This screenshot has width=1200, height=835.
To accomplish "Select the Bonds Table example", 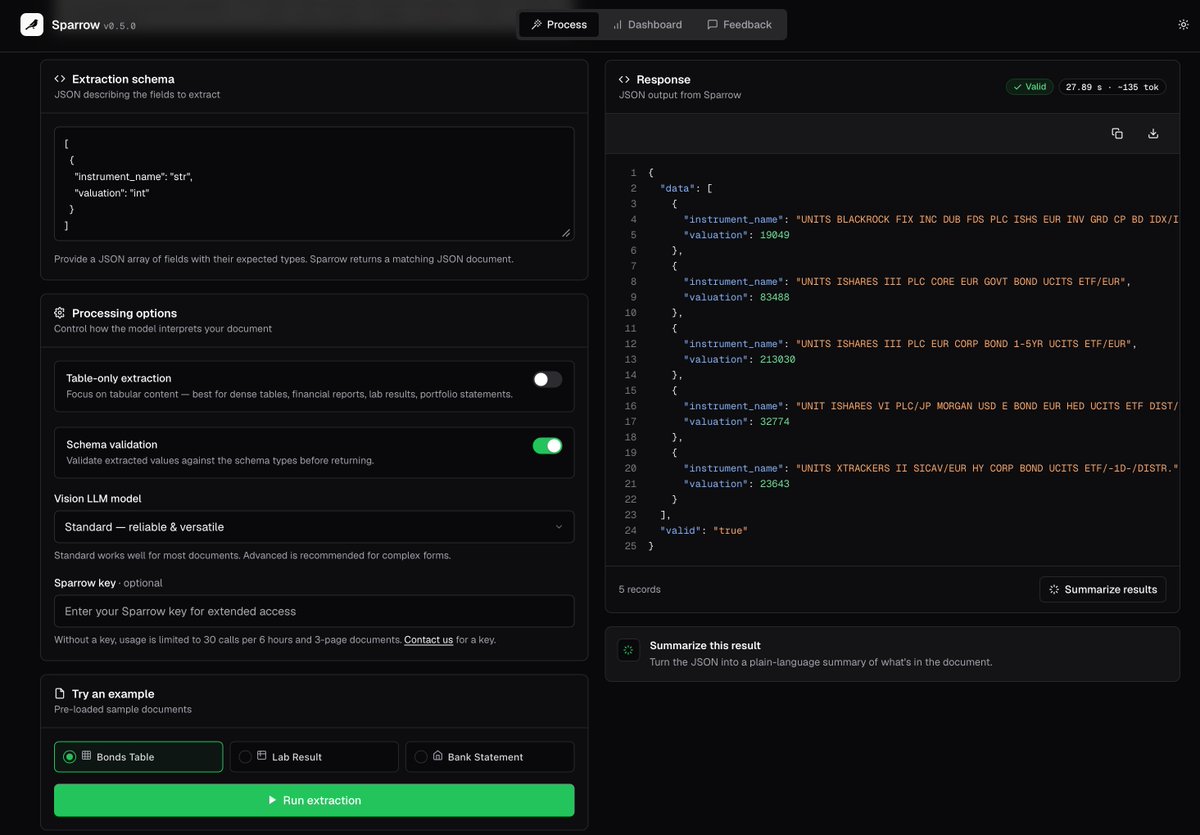I will point(138,757).
